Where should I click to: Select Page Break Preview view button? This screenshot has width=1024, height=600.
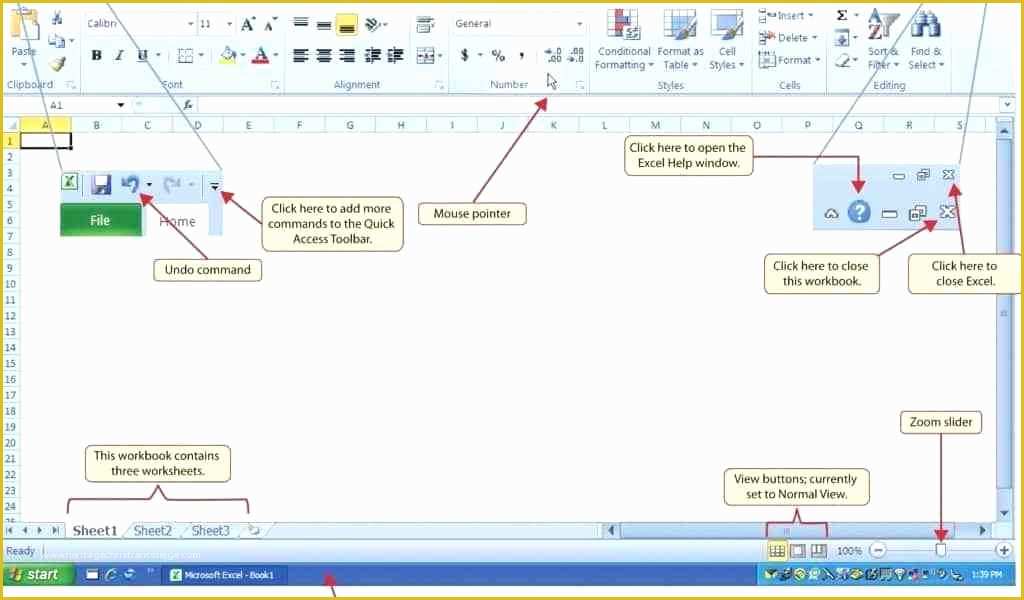click(818, 551)
